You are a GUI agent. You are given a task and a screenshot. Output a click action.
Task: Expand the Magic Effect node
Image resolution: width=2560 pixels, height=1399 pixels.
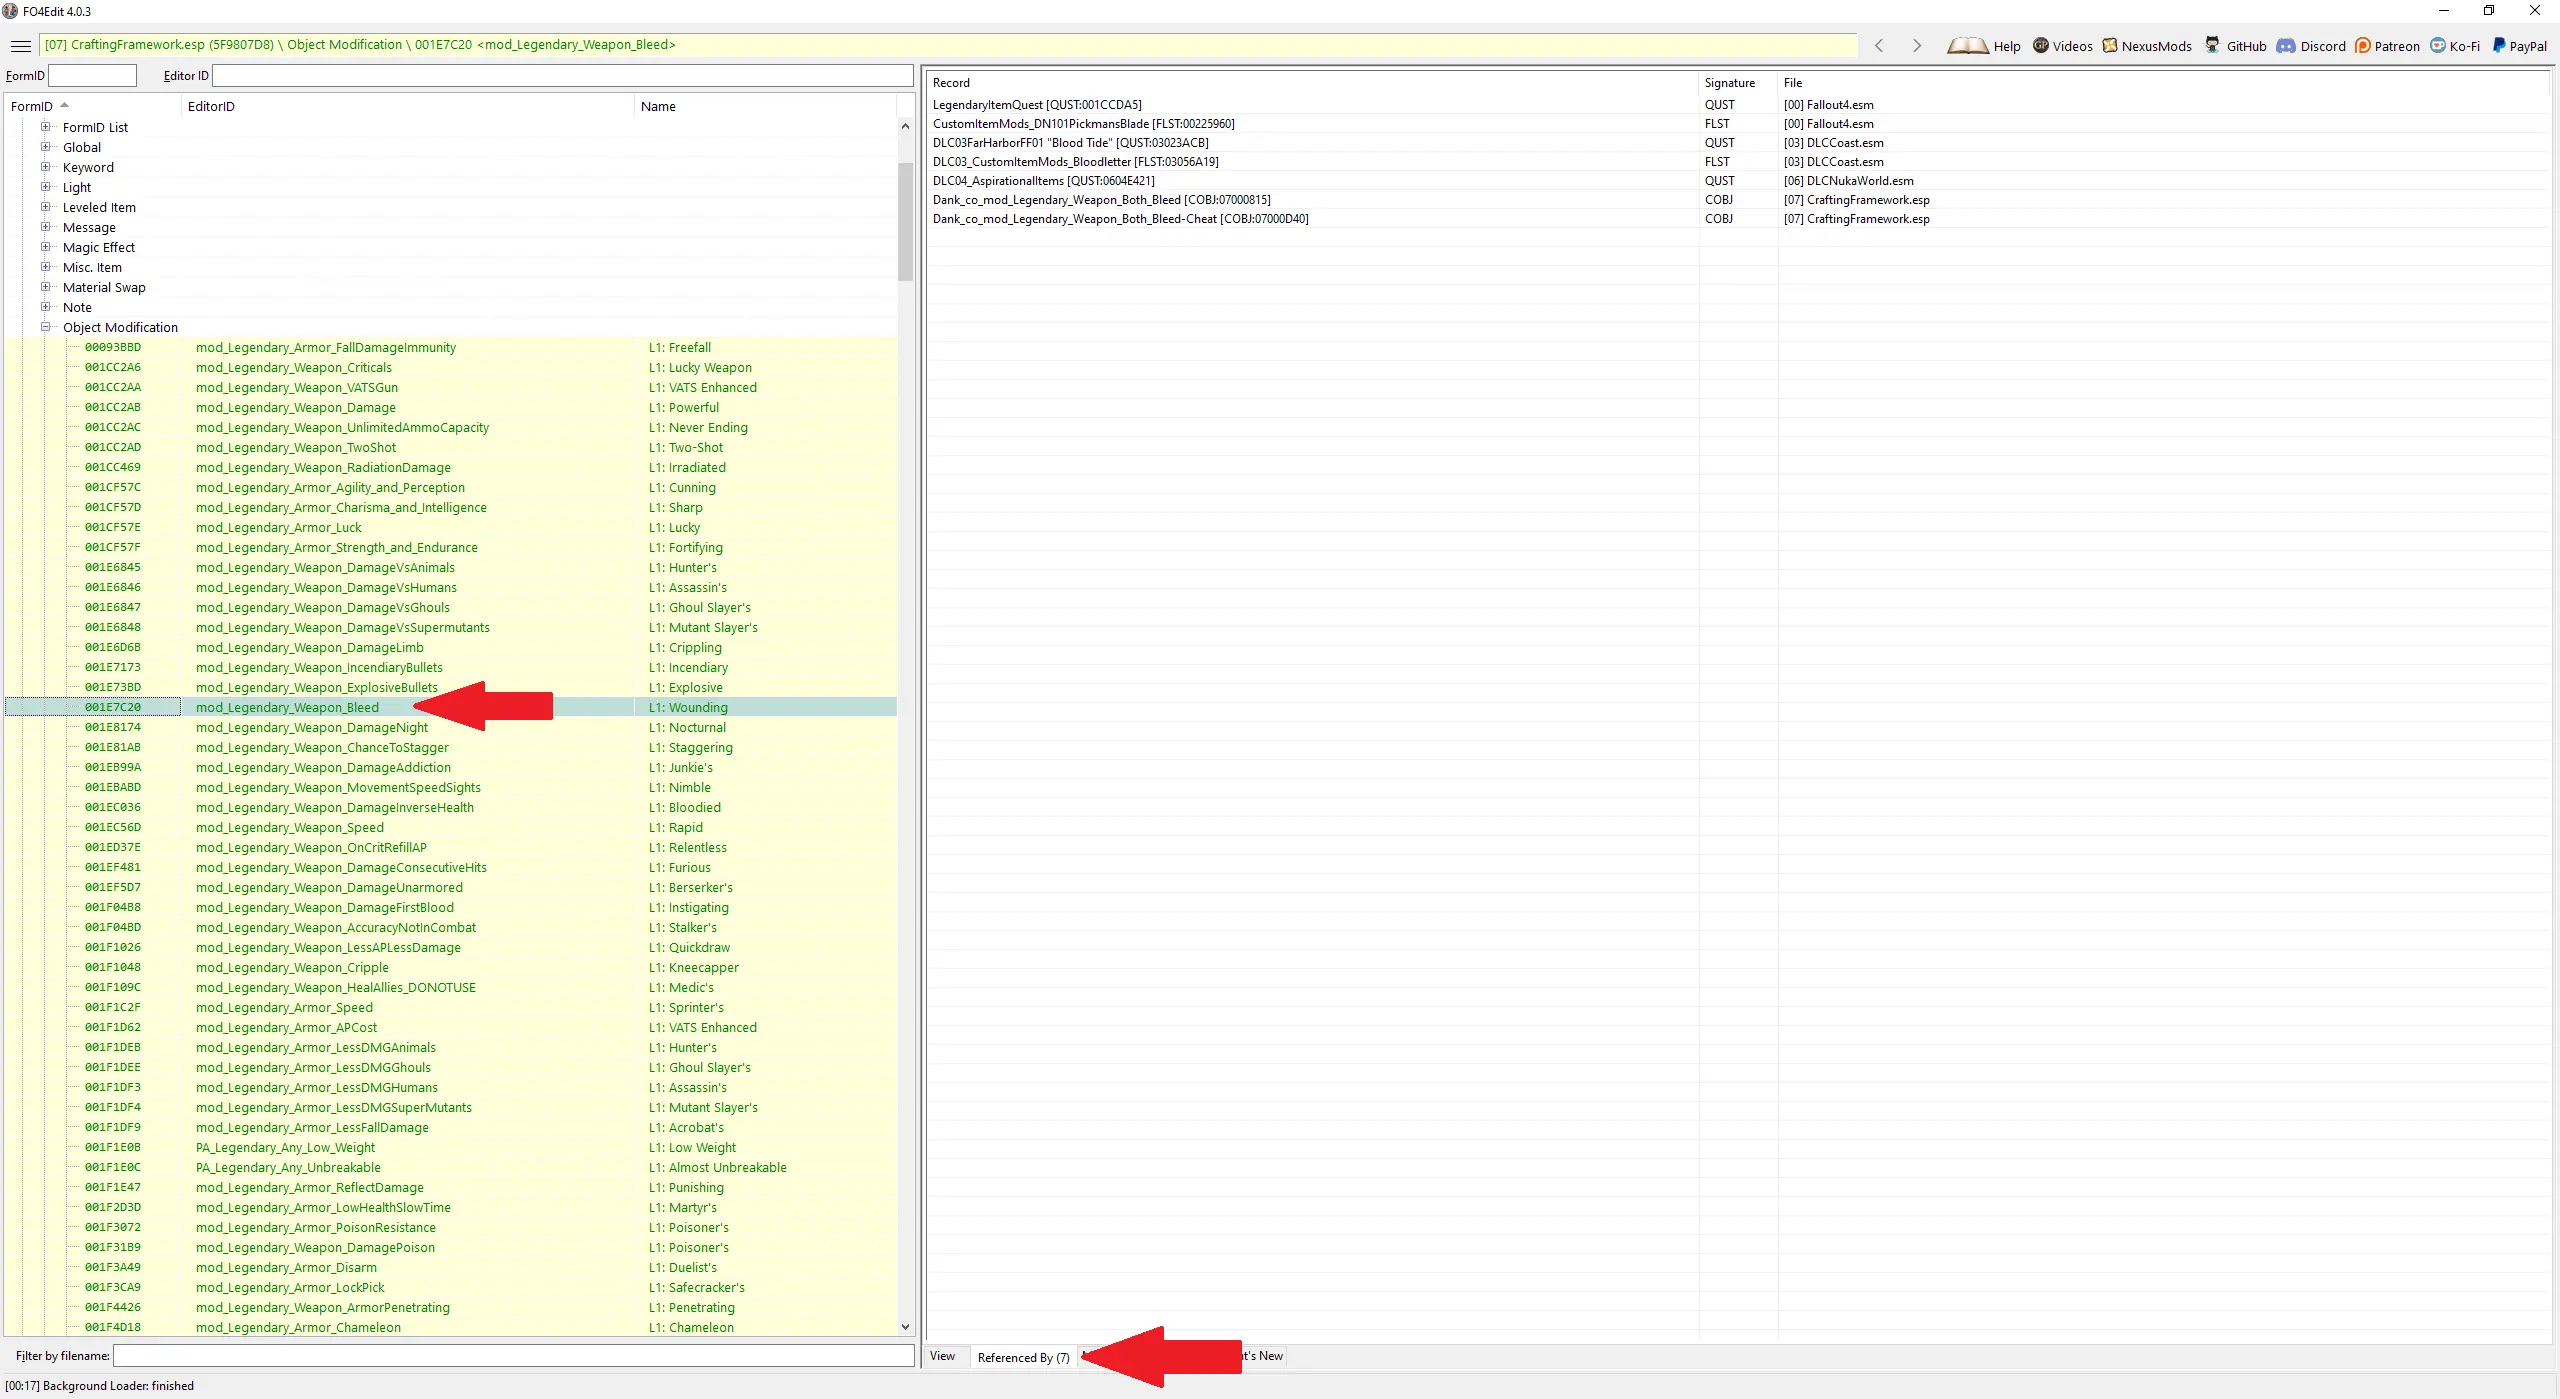(x=45, y=247)
